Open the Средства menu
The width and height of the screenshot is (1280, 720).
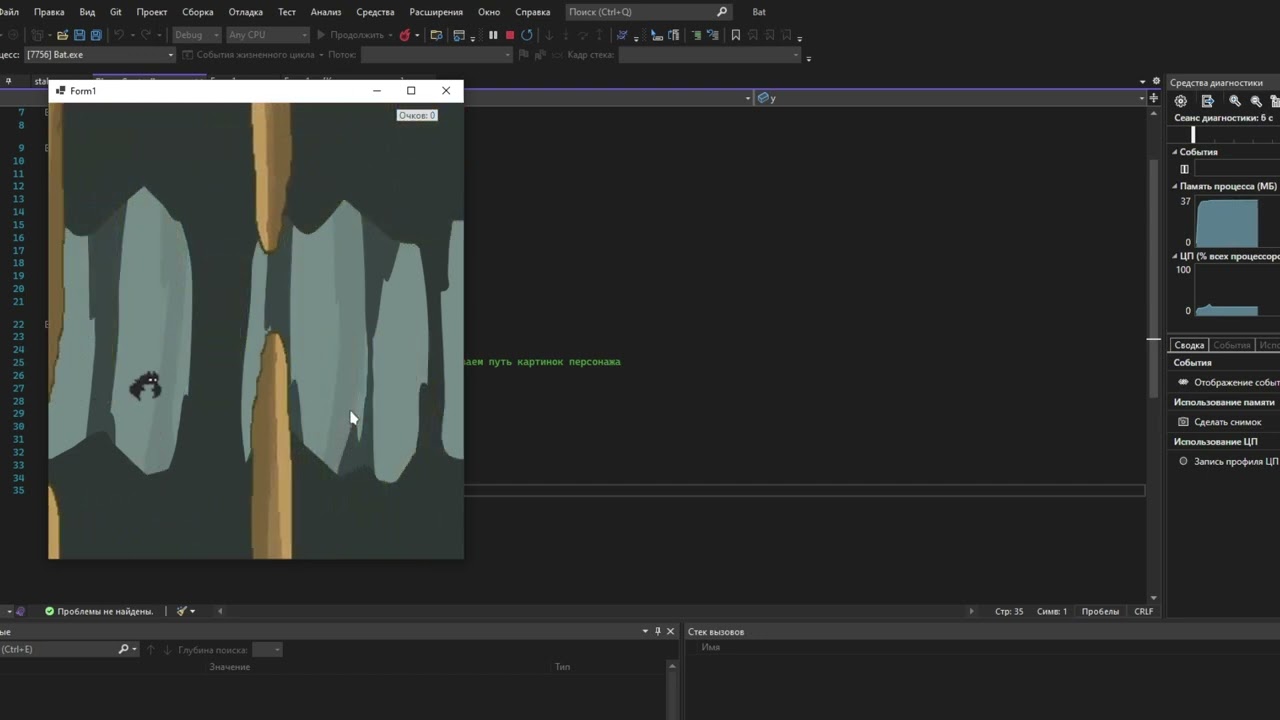(x=375, y=12)
